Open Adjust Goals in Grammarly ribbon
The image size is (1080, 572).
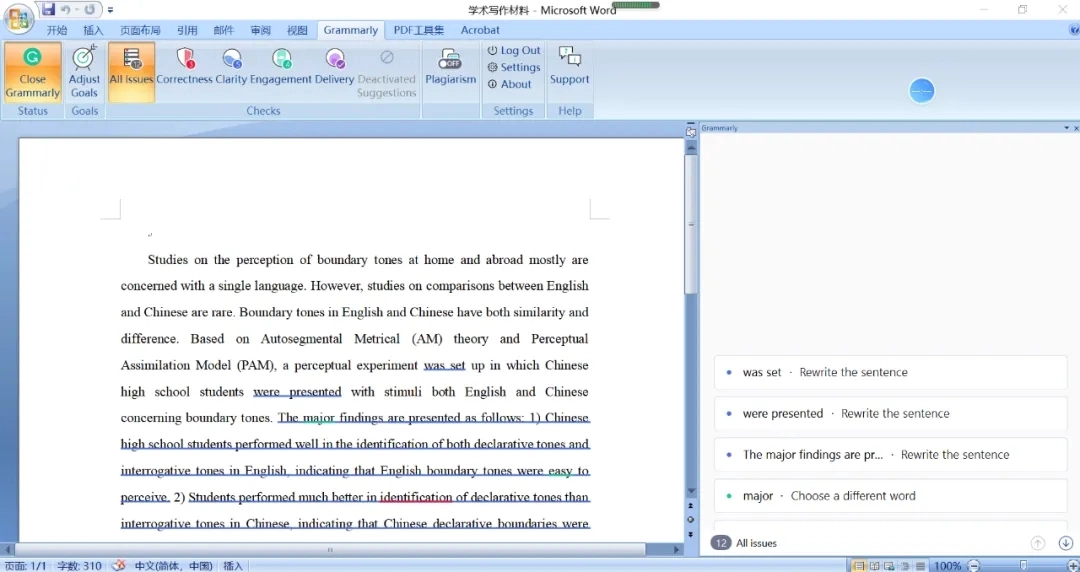pyautogui.click(x=85, y=71)
